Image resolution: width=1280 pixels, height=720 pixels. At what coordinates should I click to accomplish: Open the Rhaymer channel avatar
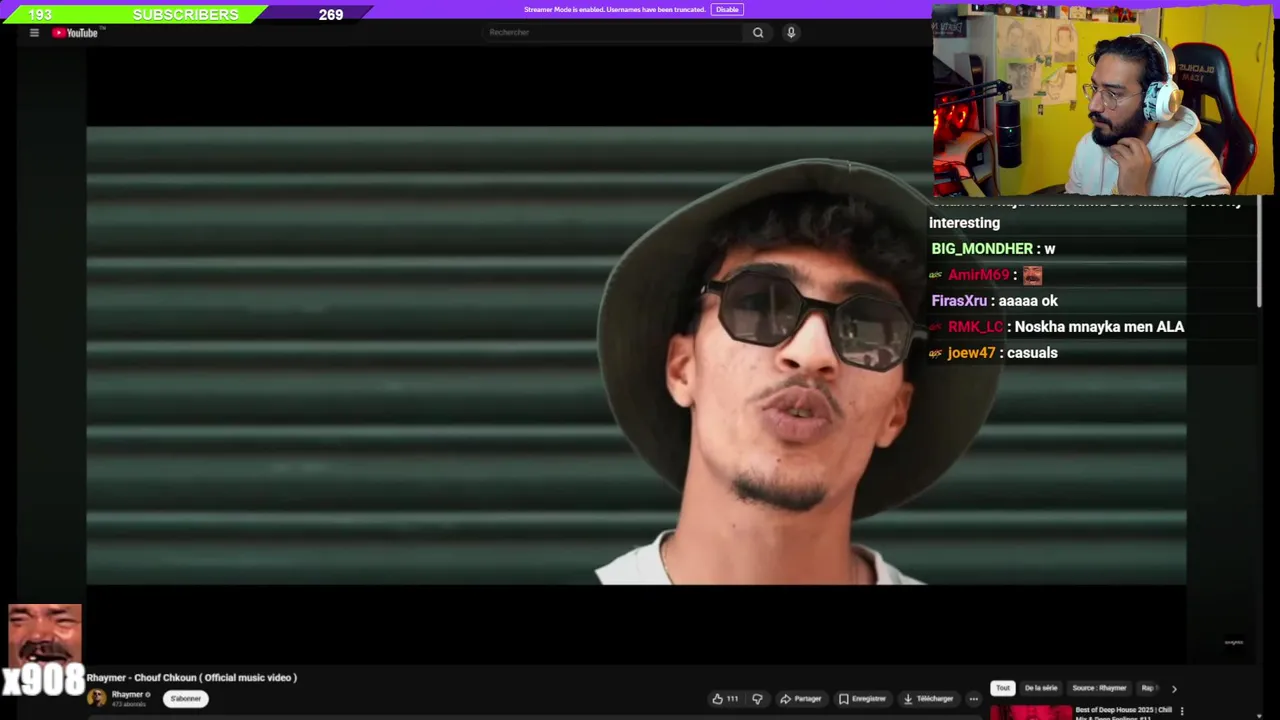(97, 699)
